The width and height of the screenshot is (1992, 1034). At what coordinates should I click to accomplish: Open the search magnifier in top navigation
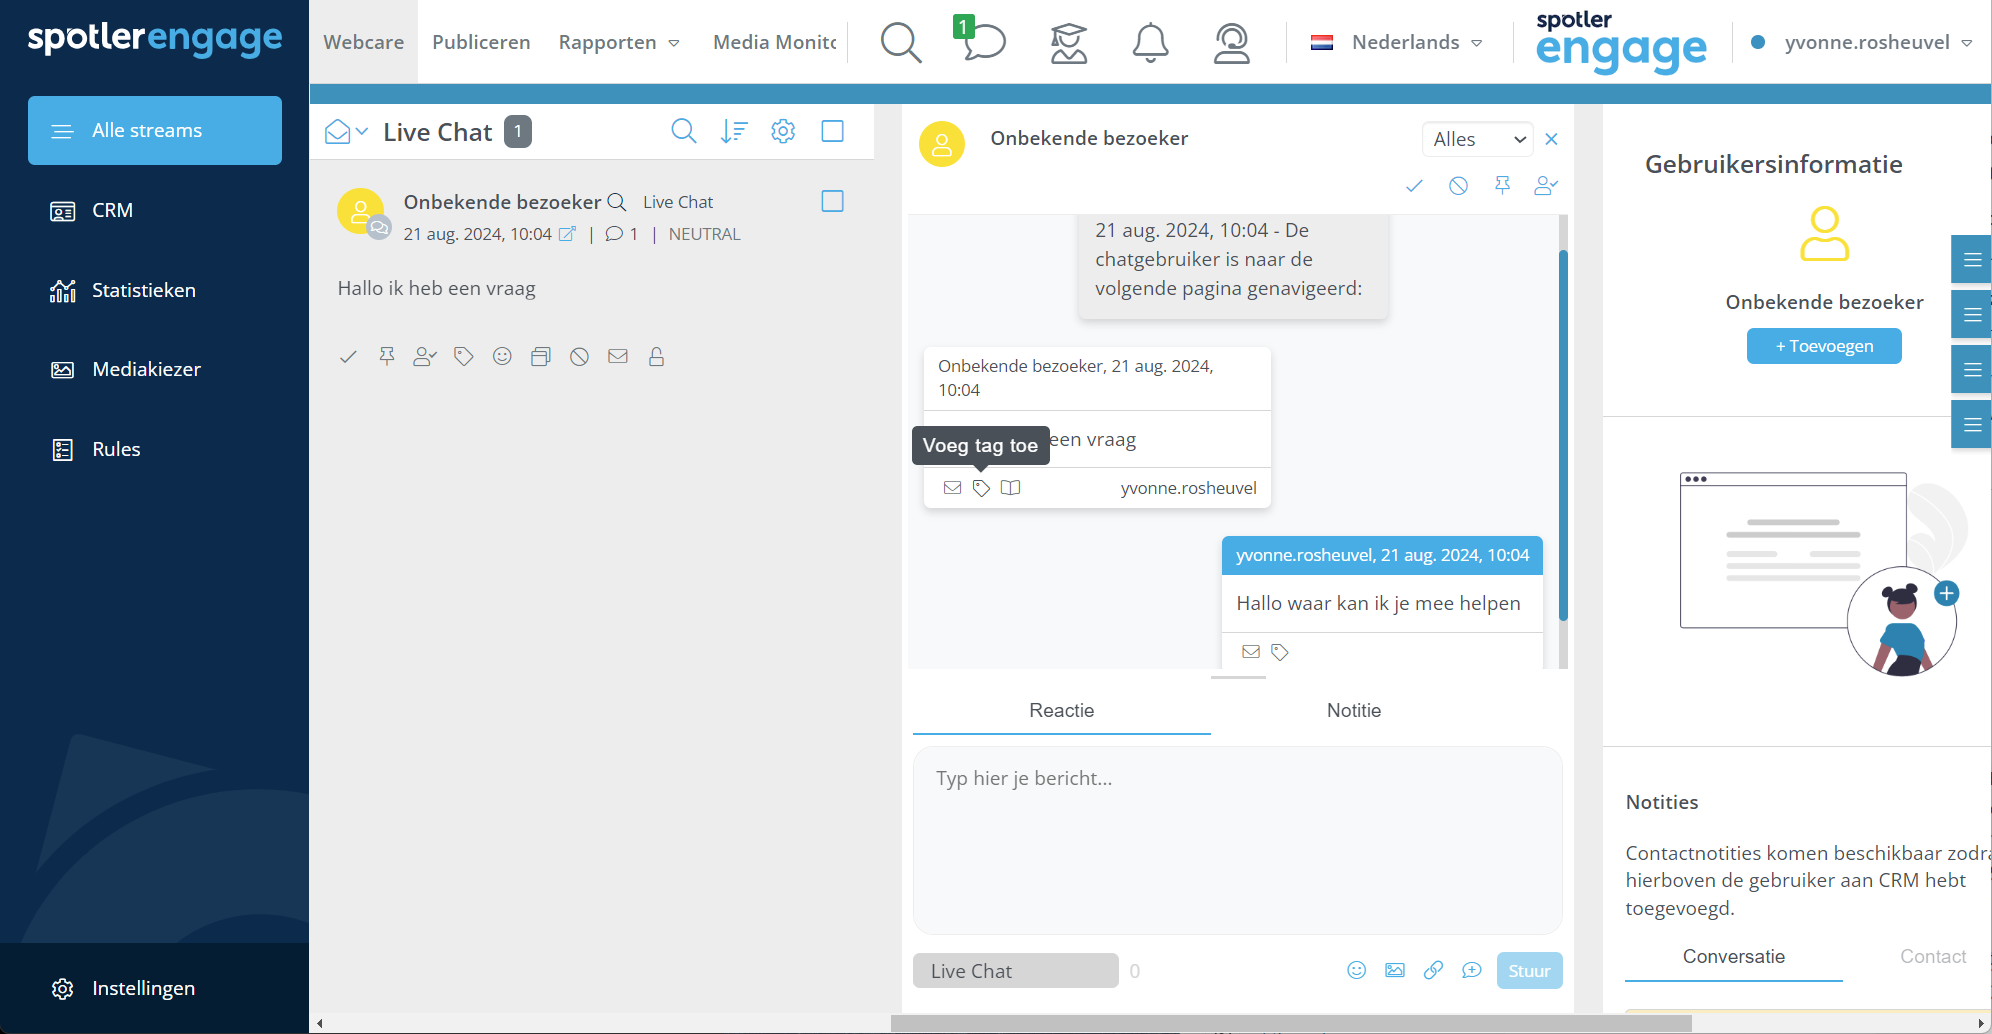click(x=900, y=43)
